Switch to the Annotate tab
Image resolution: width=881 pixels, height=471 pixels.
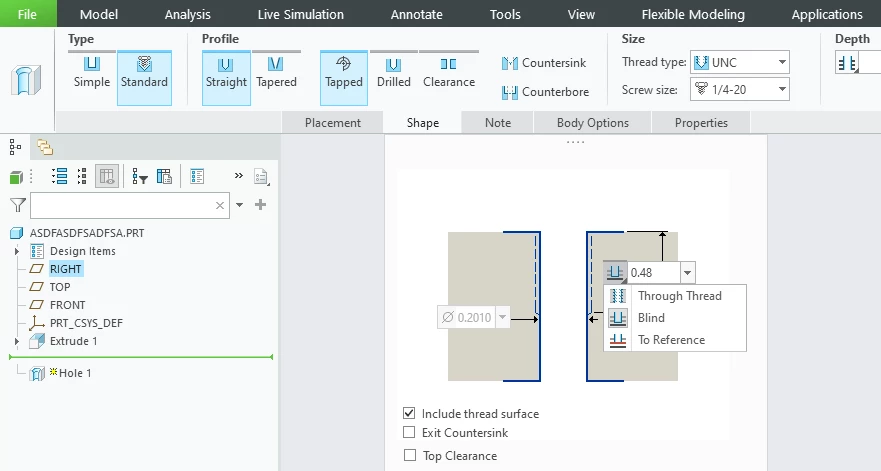click(416, 15)
